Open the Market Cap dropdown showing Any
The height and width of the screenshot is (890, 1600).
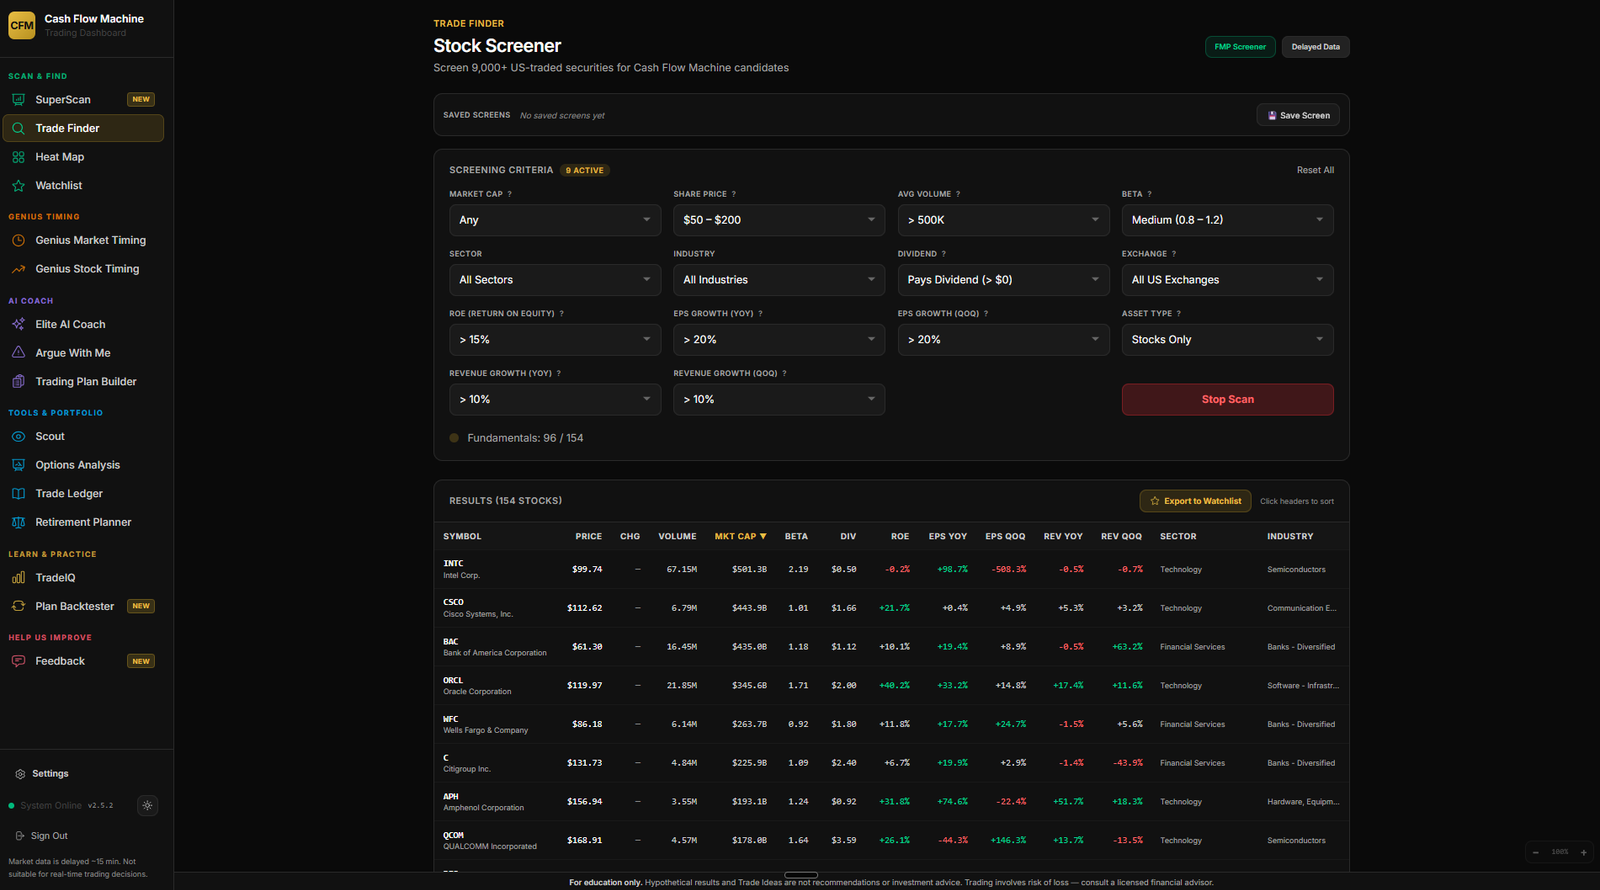click(555, 220)
